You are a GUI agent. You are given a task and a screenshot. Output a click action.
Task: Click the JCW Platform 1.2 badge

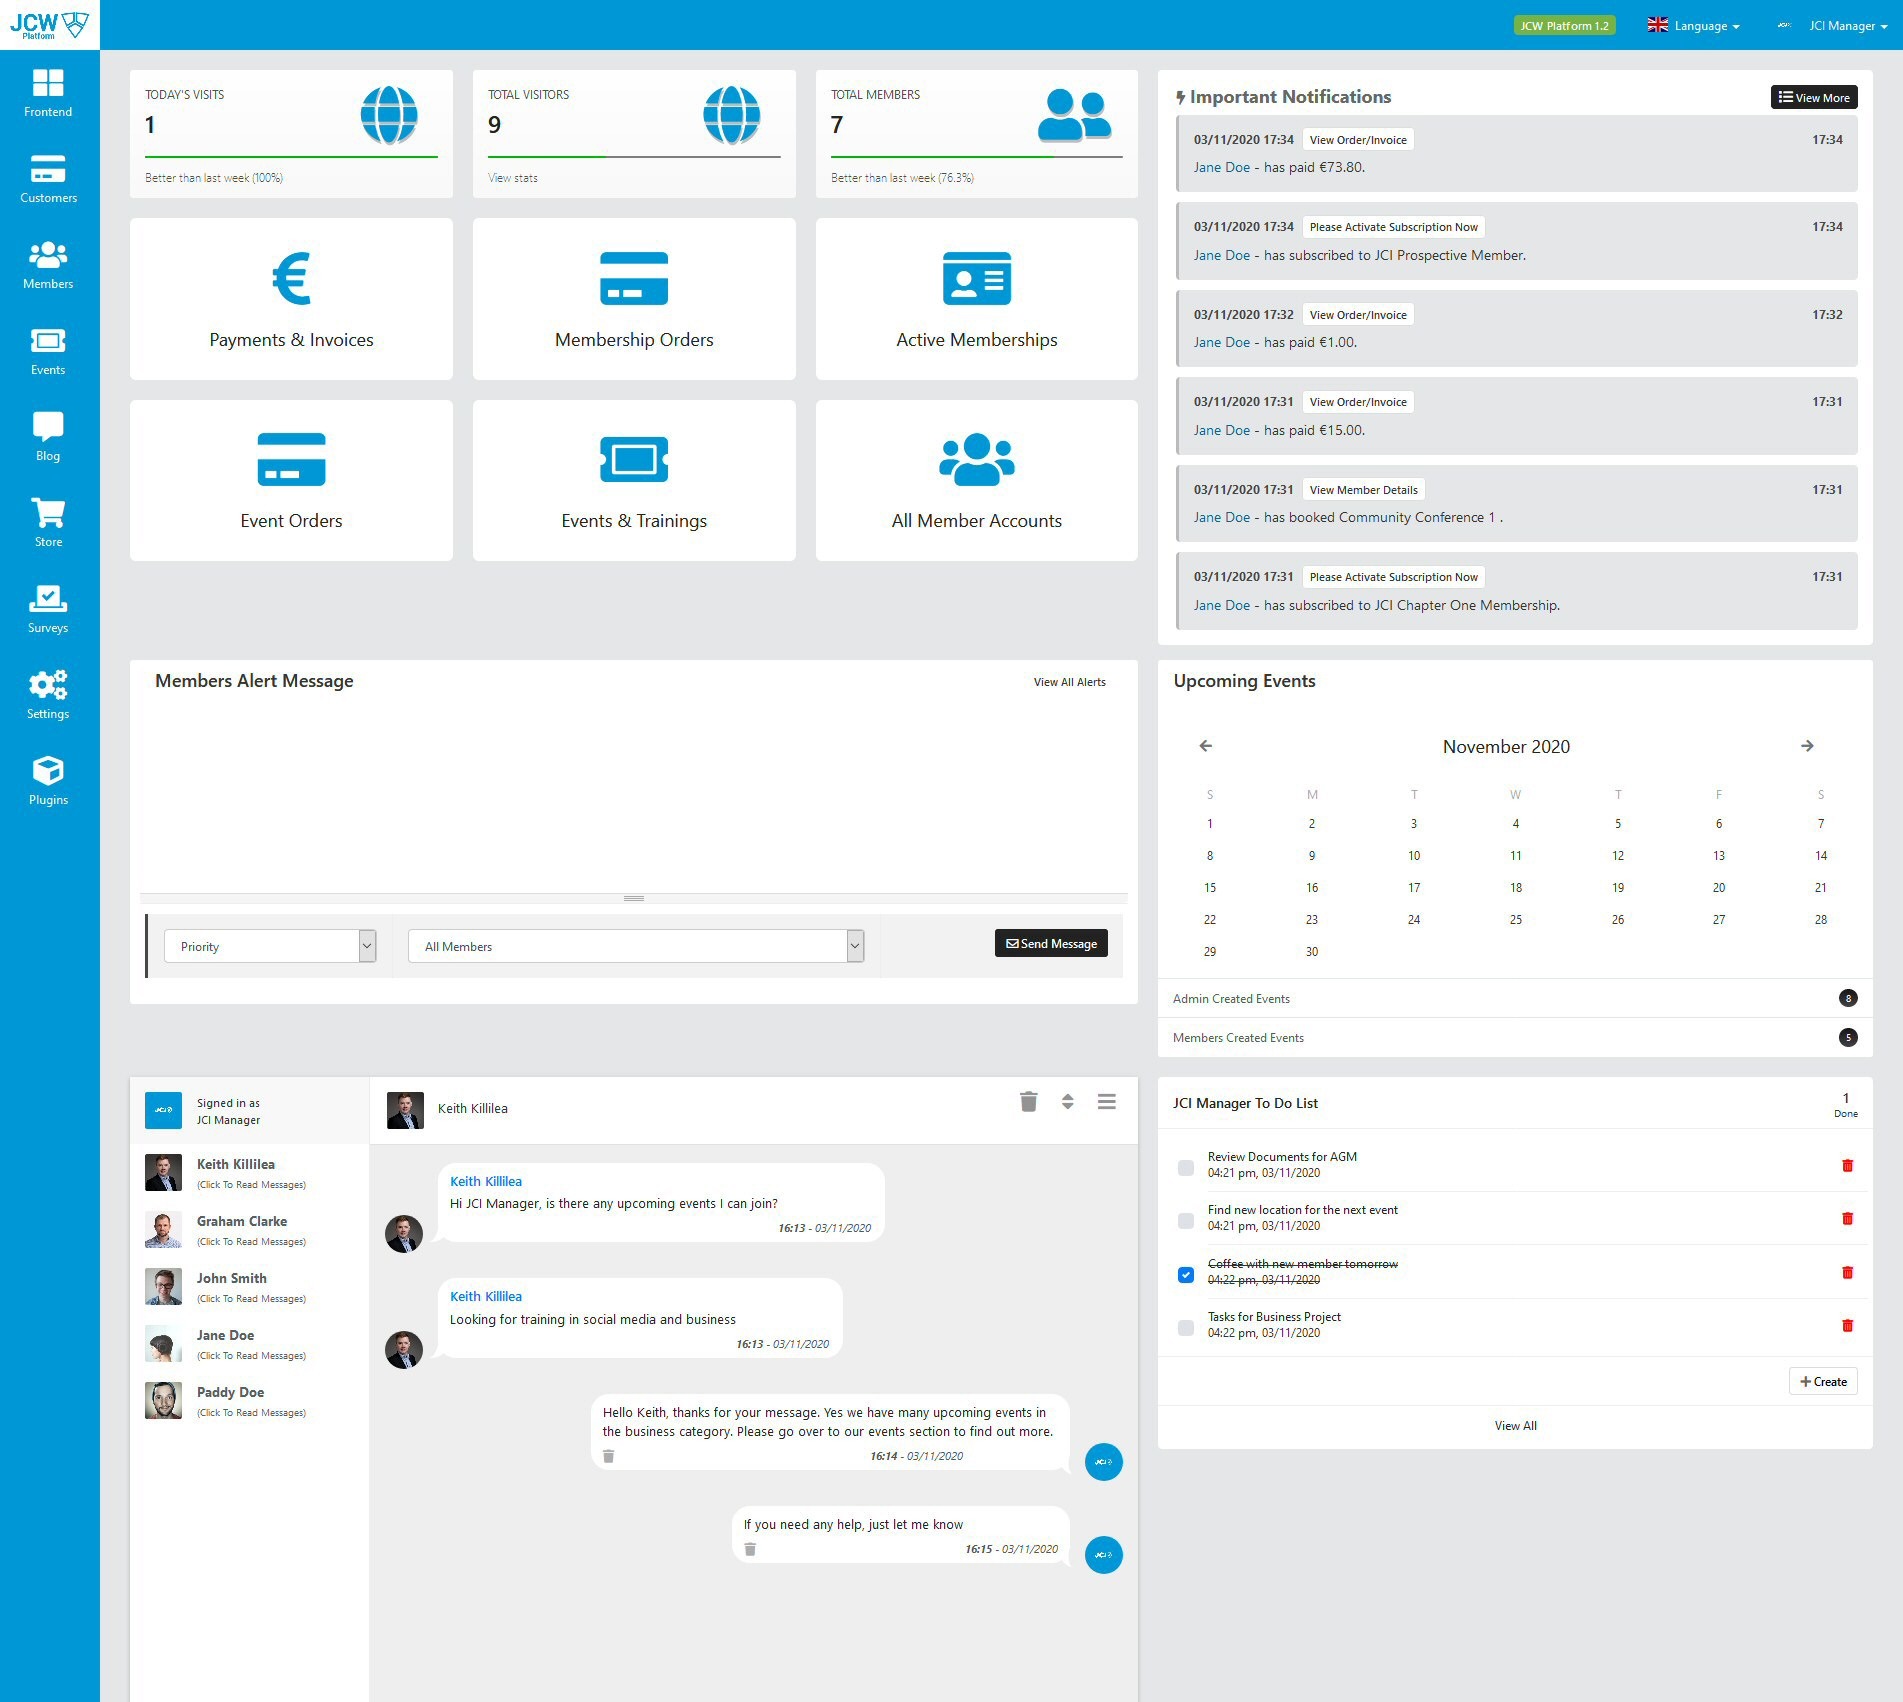coord(1564,25)
